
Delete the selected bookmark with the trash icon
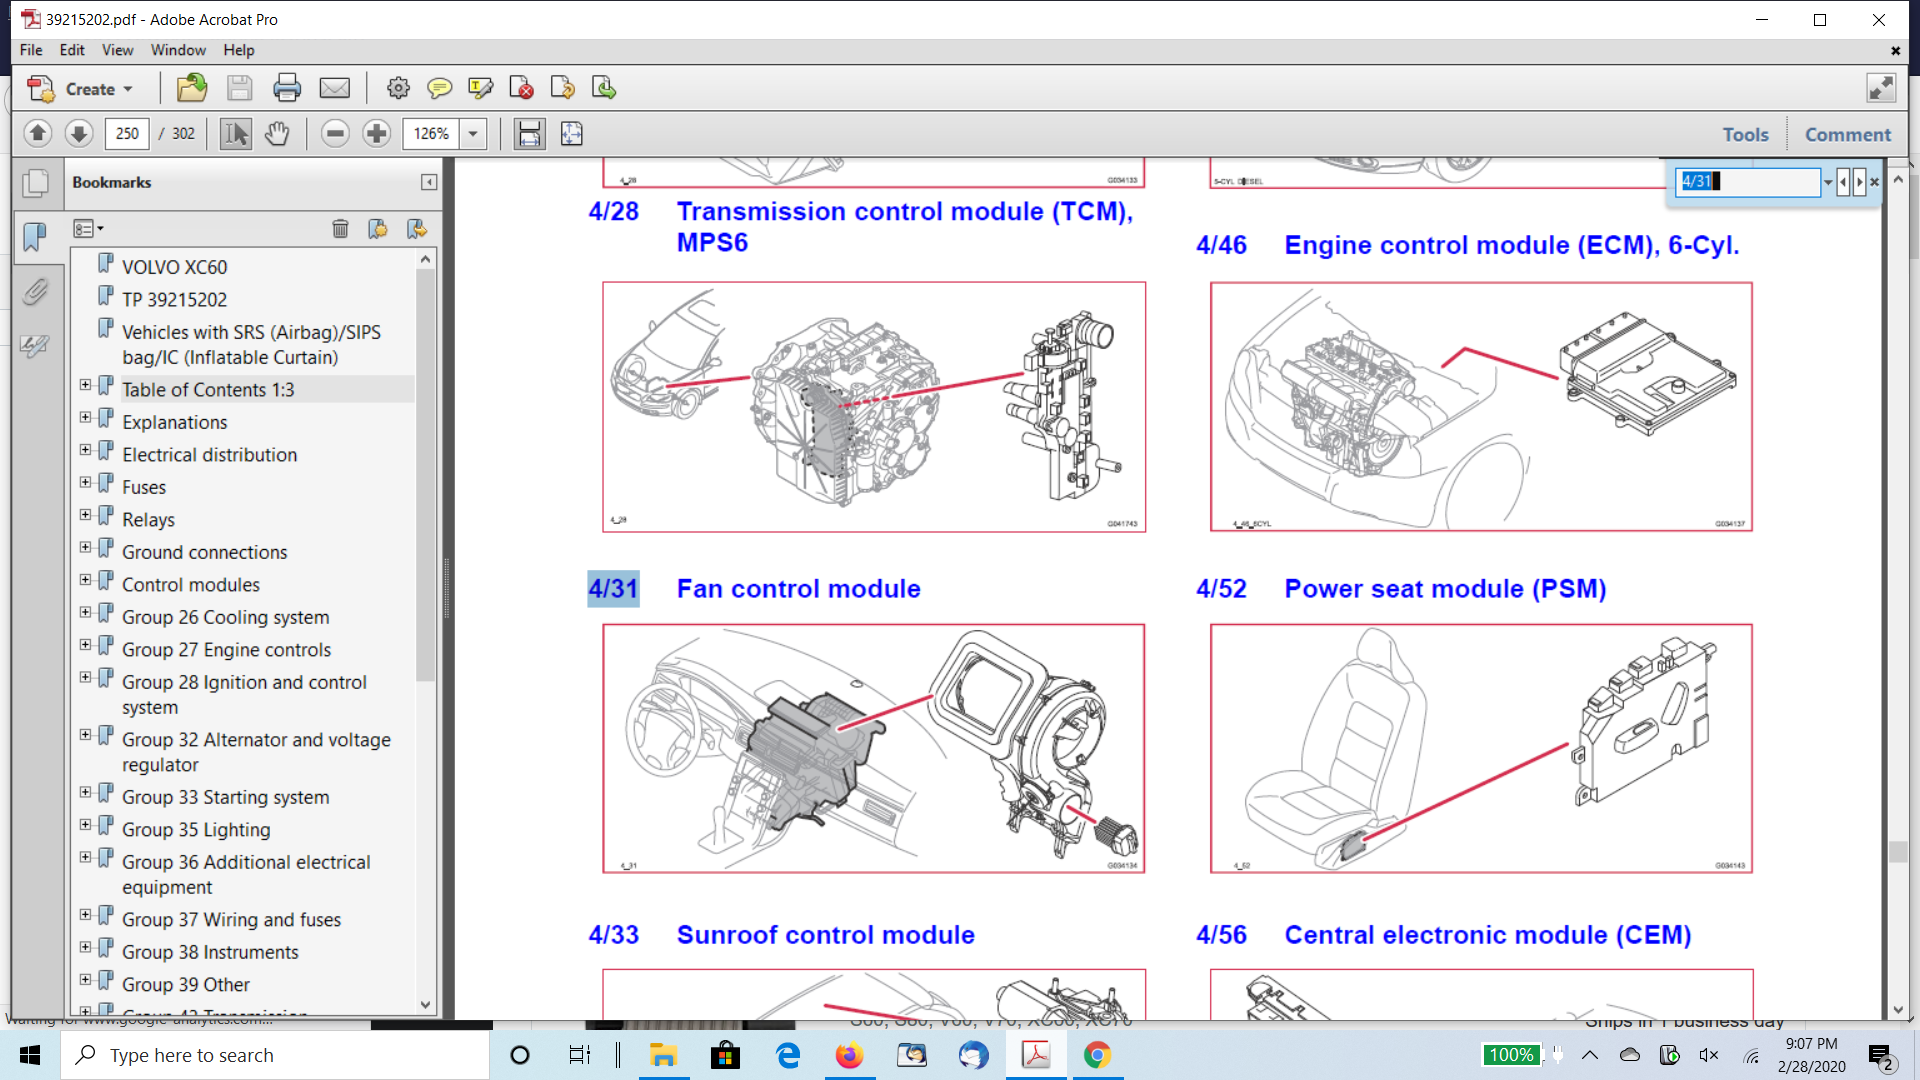340,229
